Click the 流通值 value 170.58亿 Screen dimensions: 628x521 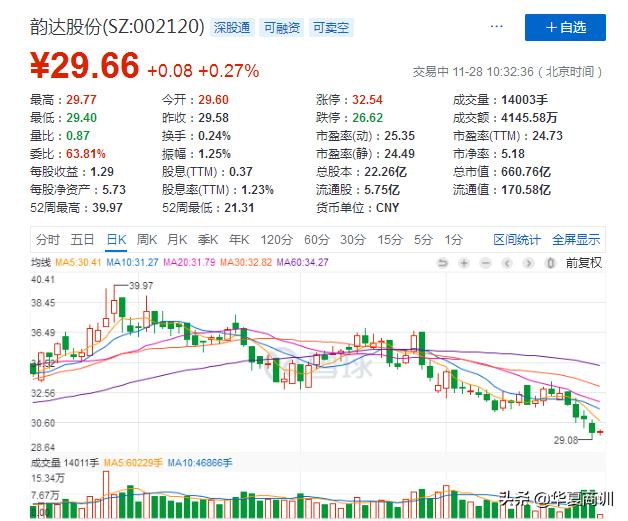[525, 190]
